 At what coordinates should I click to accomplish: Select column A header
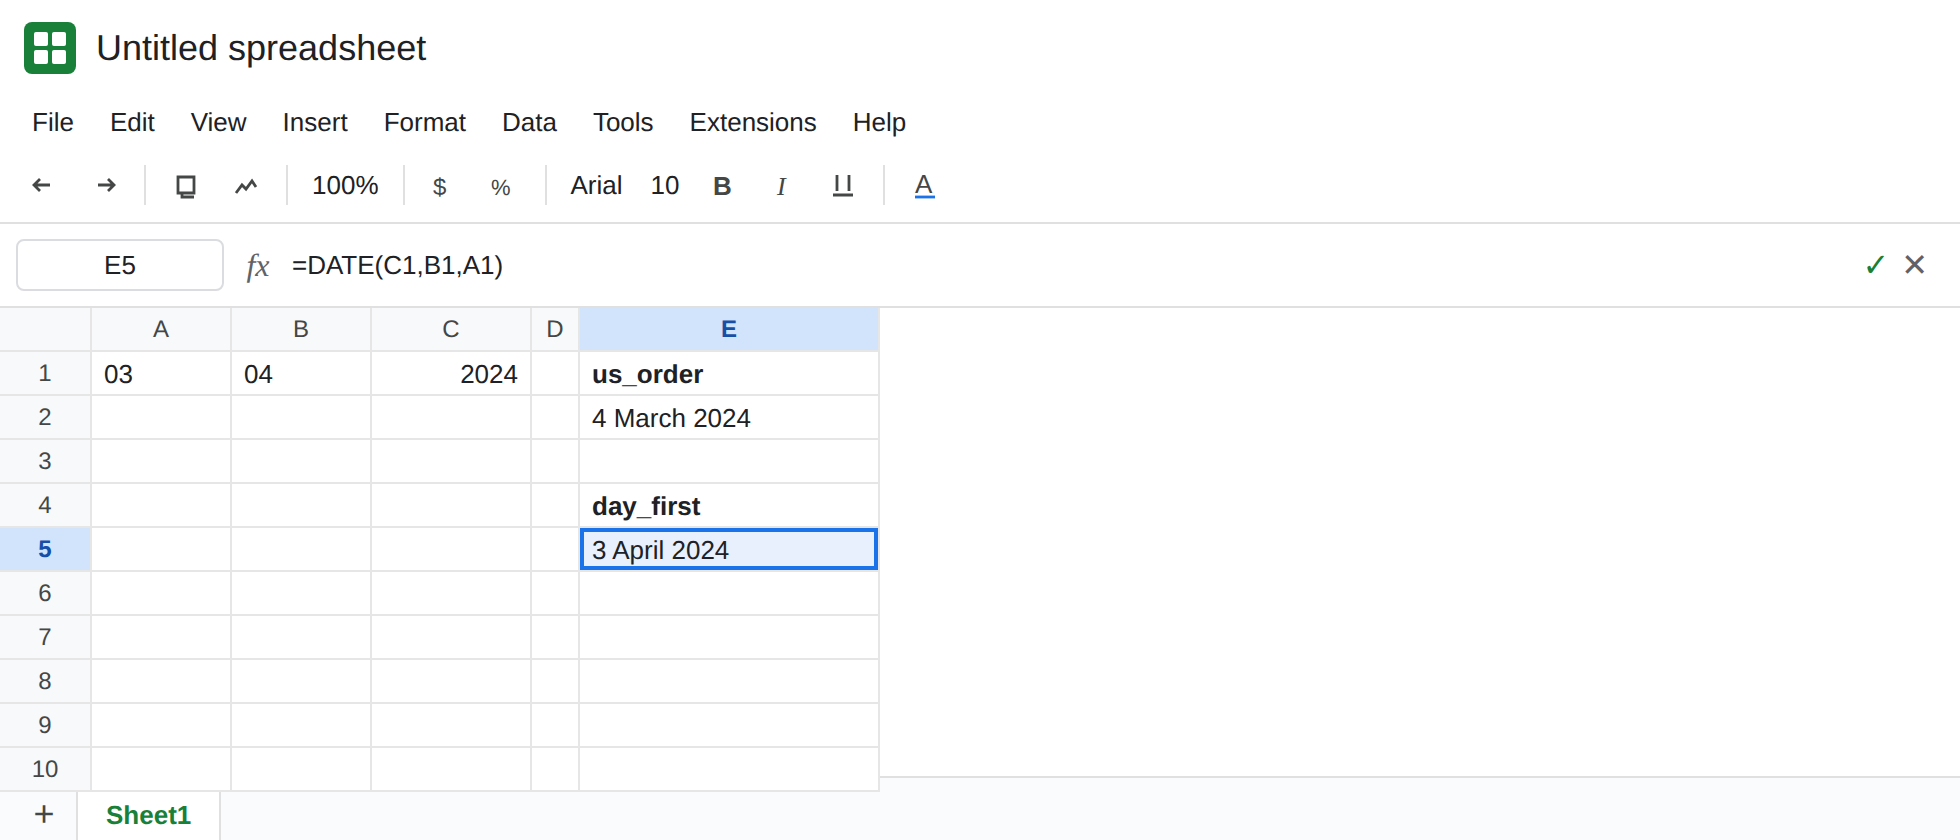161,329
